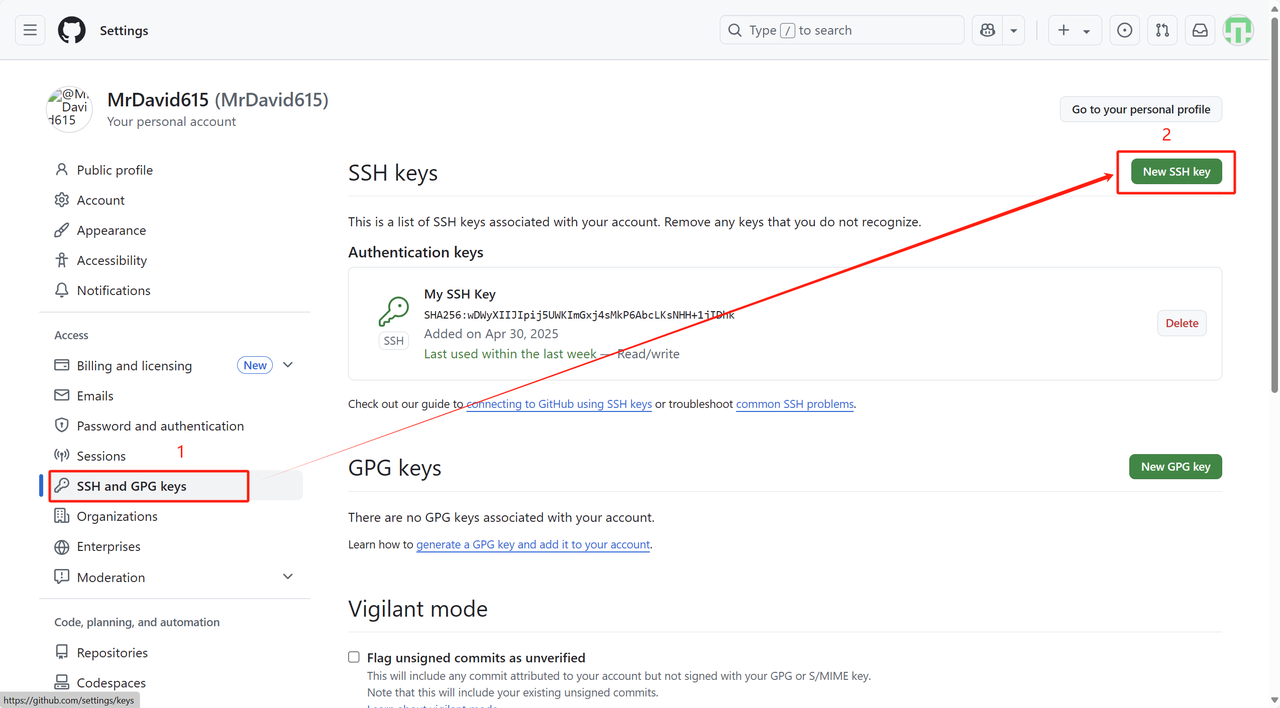Open the hamburger navigation menu
Screen dimensions: 1280x708
[30, 30]
